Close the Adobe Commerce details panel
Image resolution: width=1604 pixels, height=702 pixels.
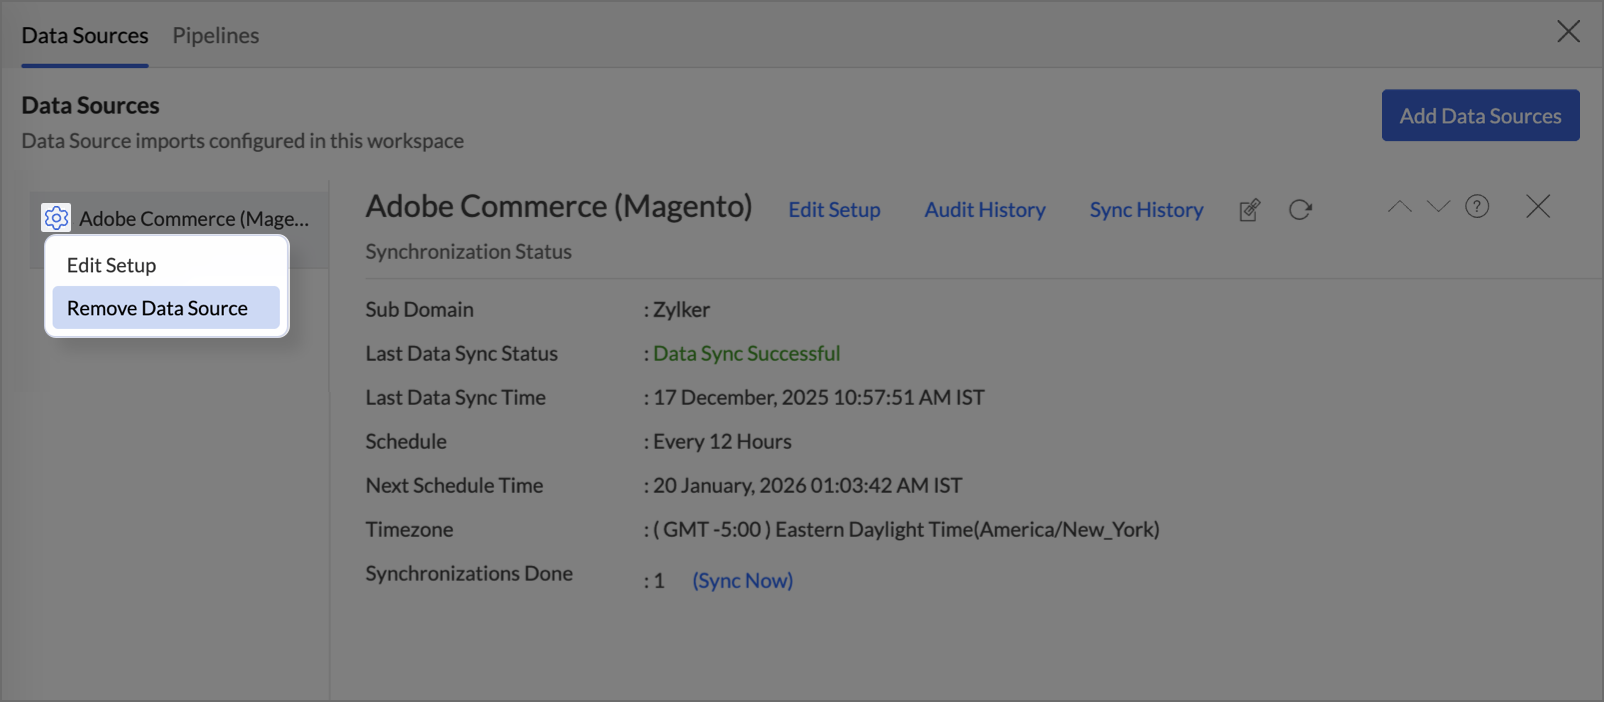(x=1538, y=207)
